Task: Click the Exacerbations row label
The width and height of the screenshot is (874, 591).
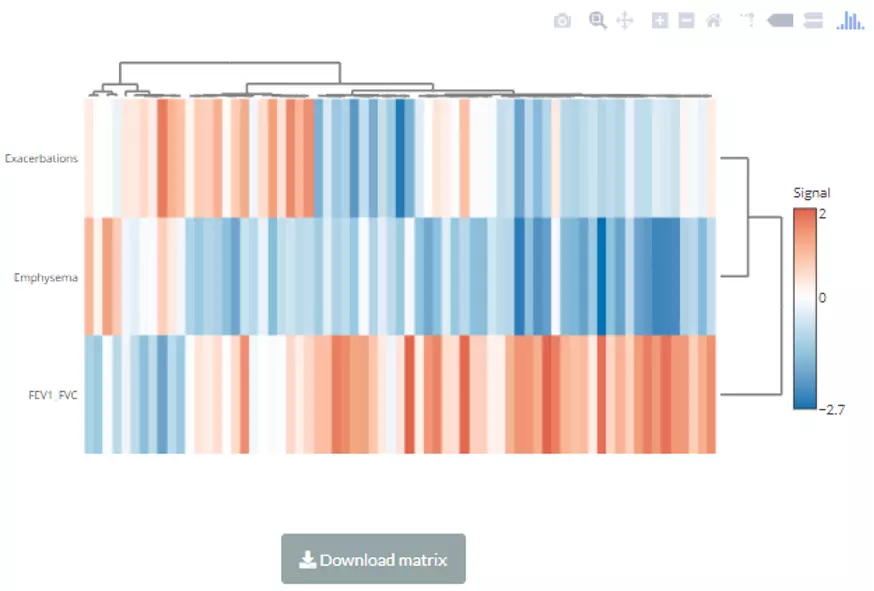Action: tap(41, 158)
